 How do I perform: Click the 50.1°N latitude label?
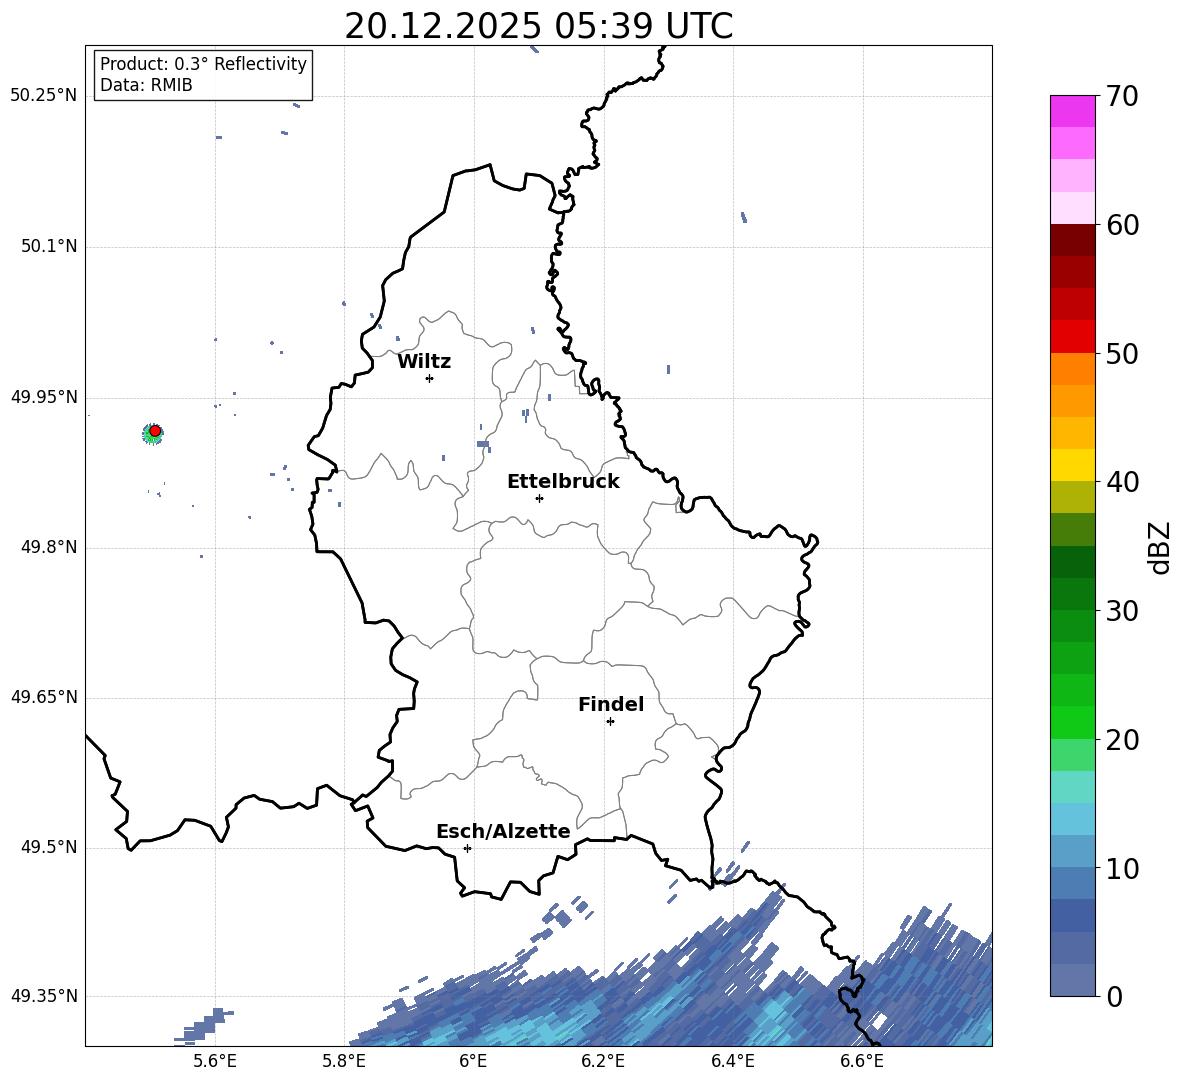pos(49,246)
